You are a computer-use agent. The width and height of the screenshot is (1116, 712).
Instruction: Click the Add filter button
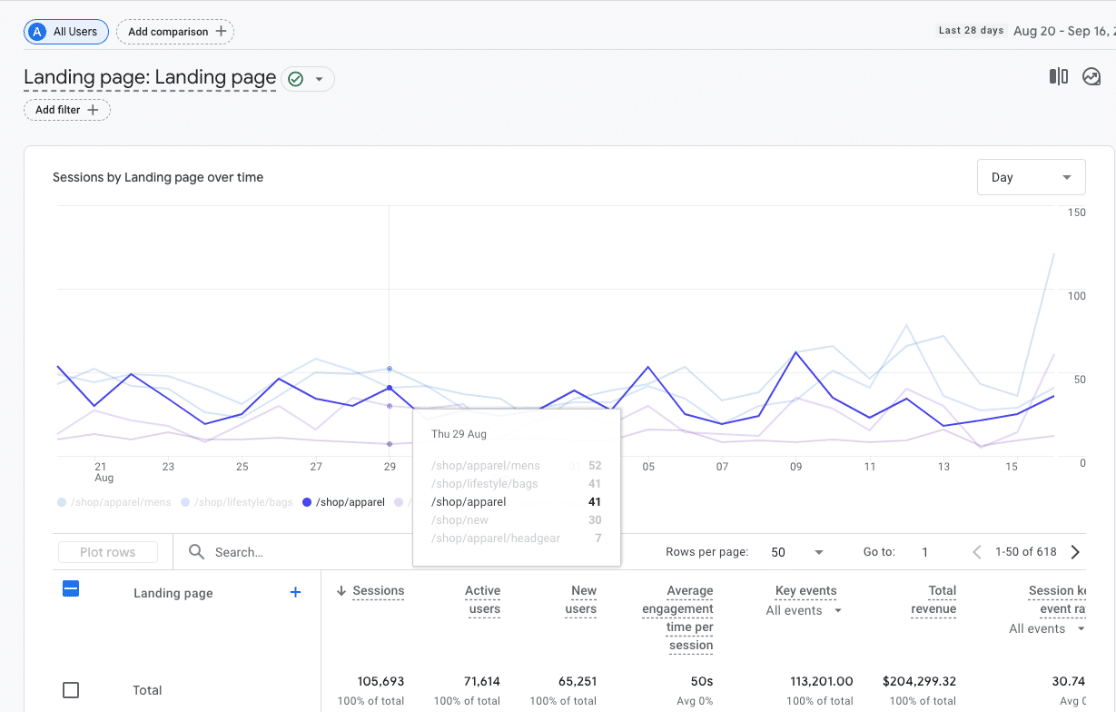click(67, 110)
